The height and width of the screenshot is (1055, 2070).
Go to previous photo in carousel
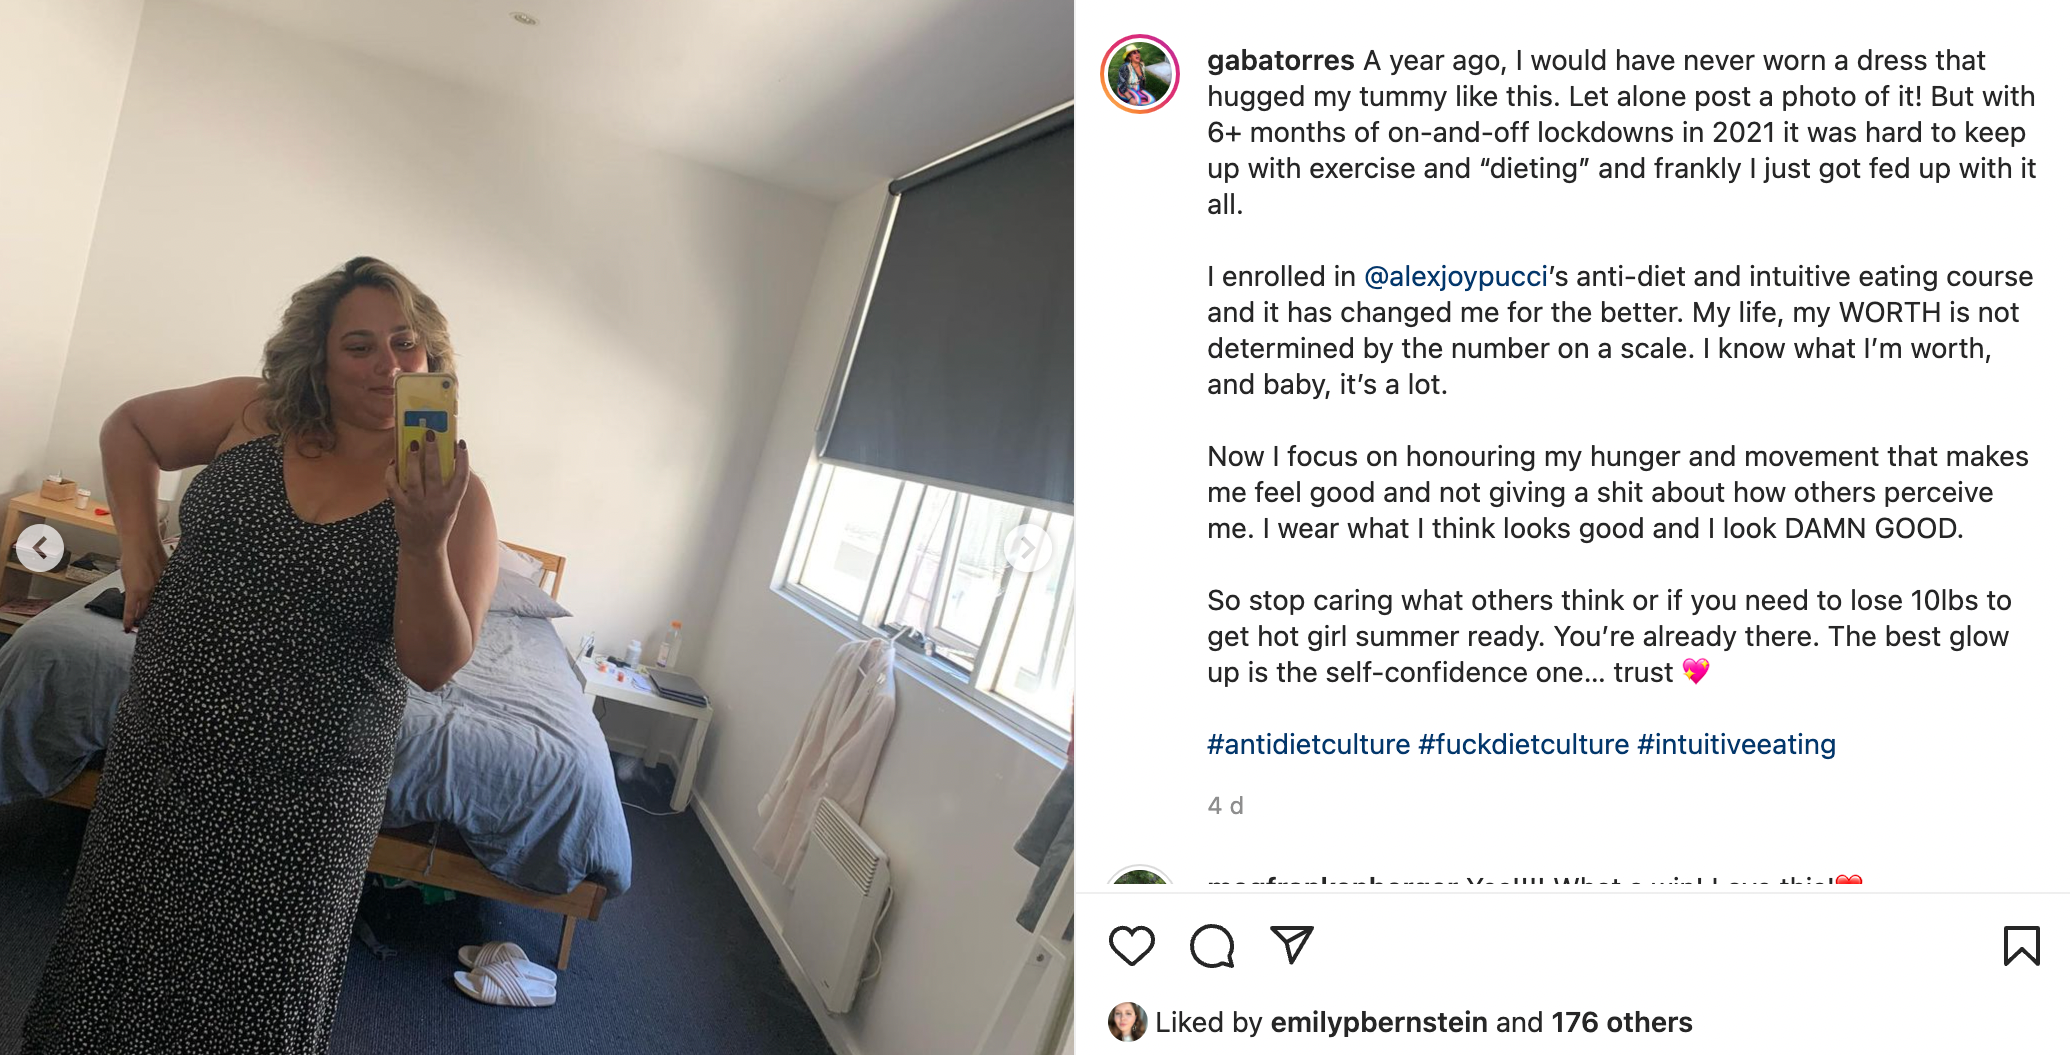click(x=40, y=548)
